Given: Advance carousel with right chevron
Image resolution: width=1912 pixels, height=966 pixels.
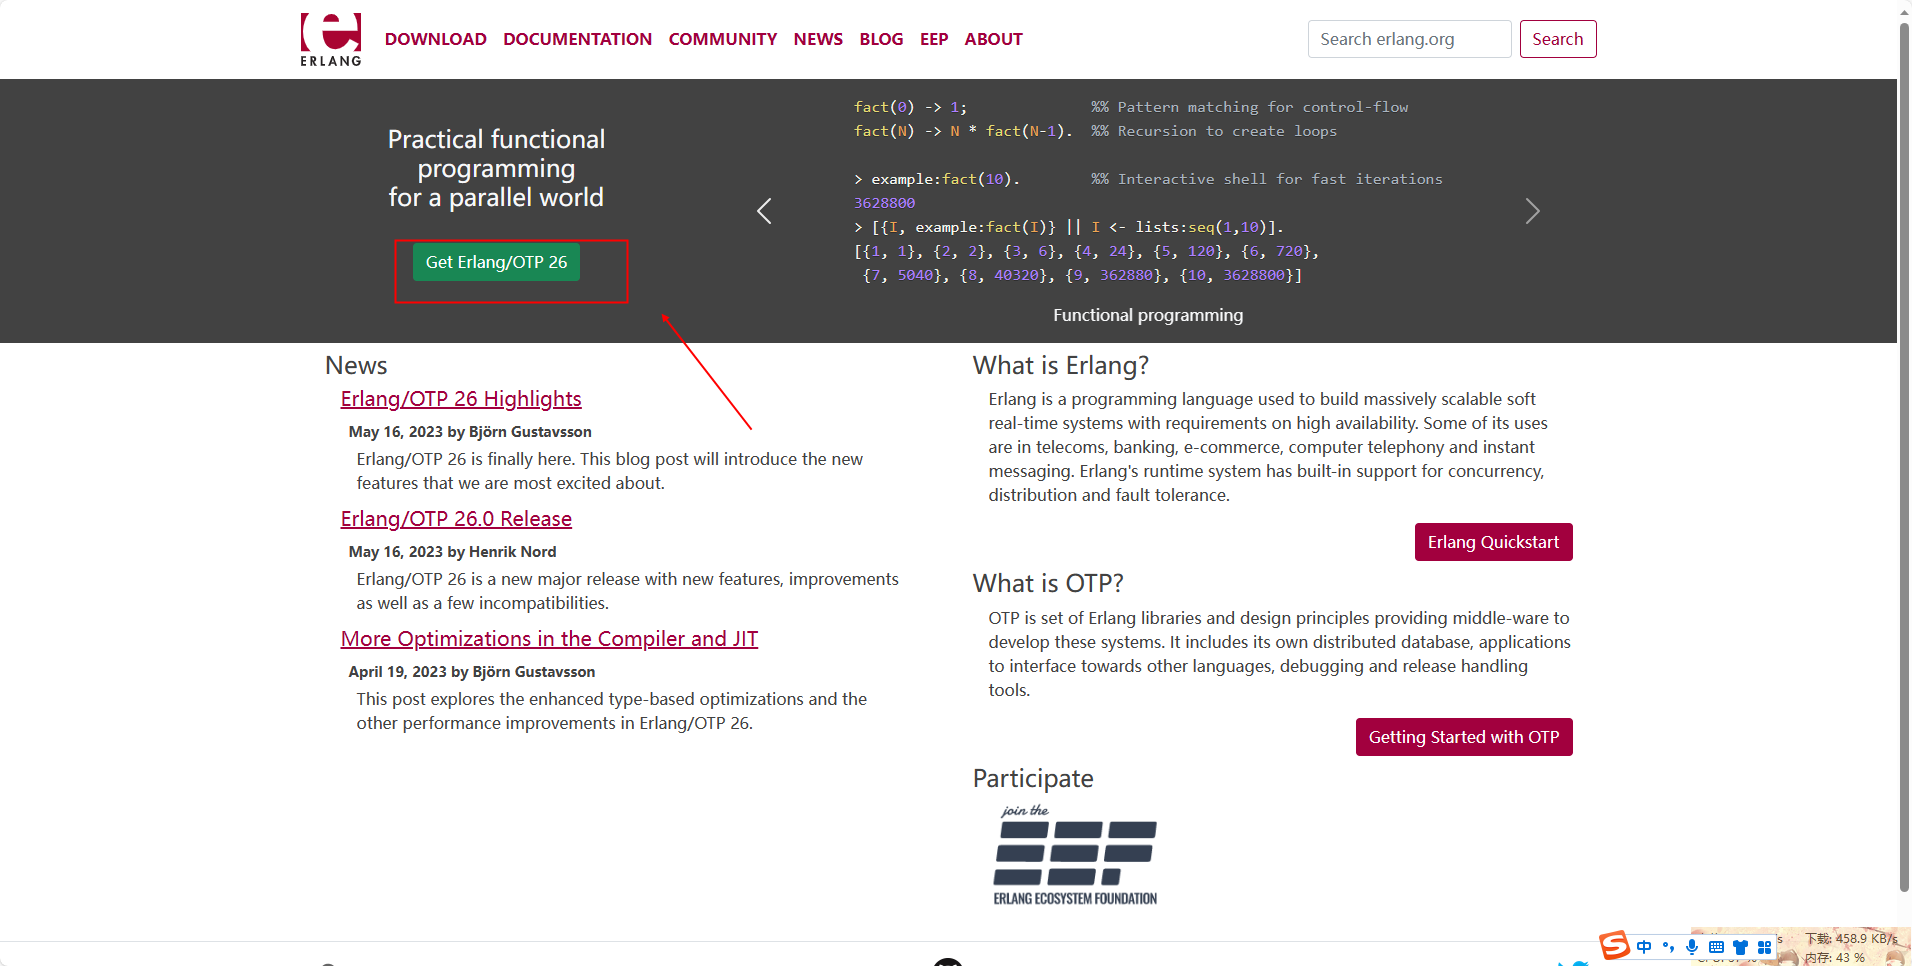Looking at the screenshot, I should click(1532, 211).
